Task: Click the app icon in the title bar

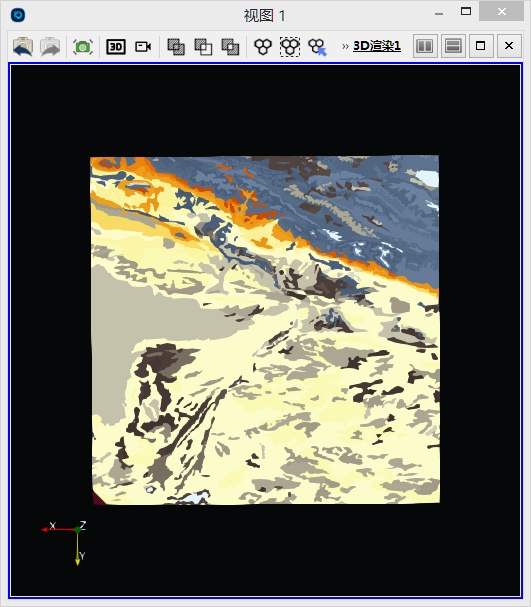Action: pos(18,15)
